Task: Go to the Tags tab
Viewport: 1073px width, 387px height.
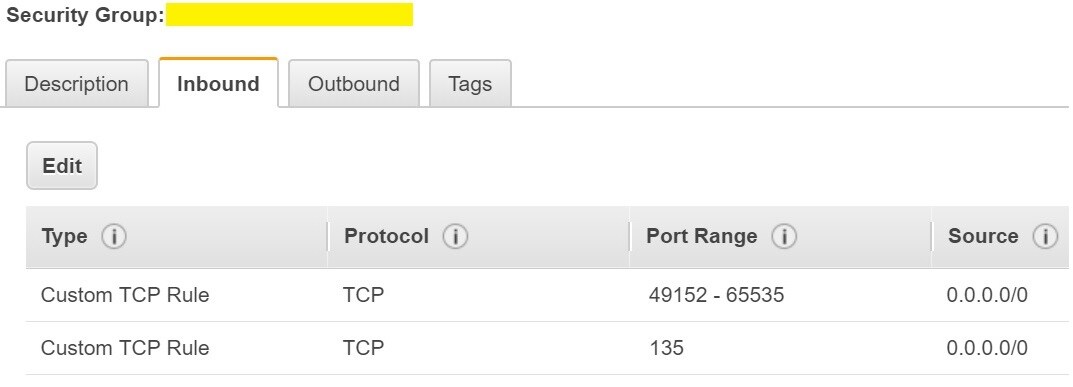Action: click(470, 83)
